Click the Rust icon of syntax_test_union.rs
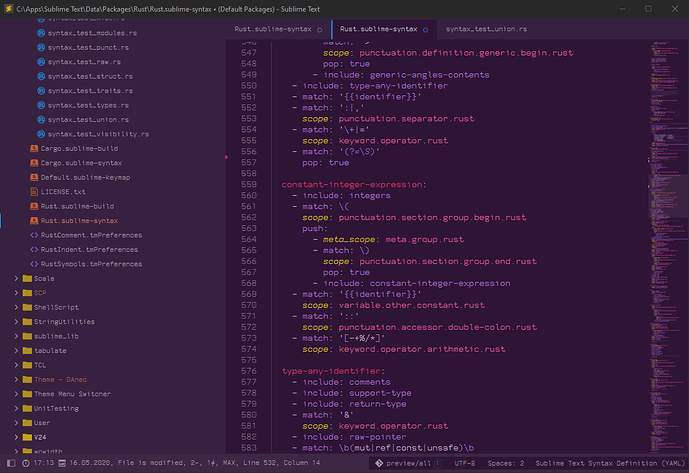The image size is (689, 473). point(41,120)
